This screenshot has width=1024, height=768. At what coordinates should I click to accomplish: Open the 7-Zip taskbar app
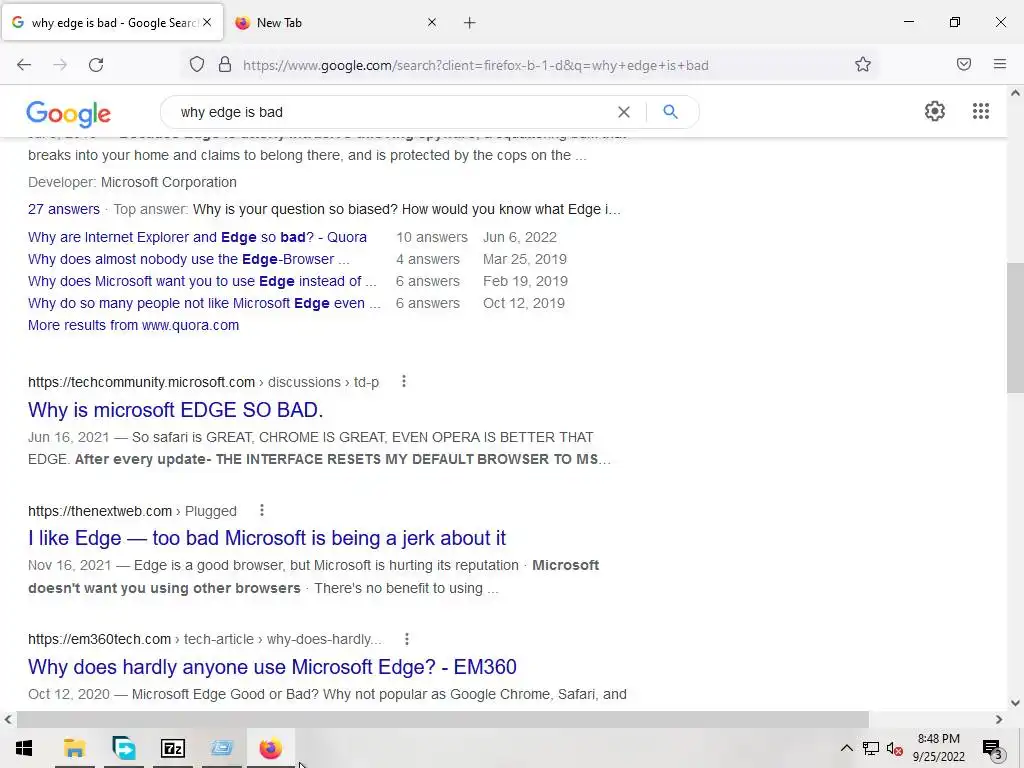click(x=173, y=748)
